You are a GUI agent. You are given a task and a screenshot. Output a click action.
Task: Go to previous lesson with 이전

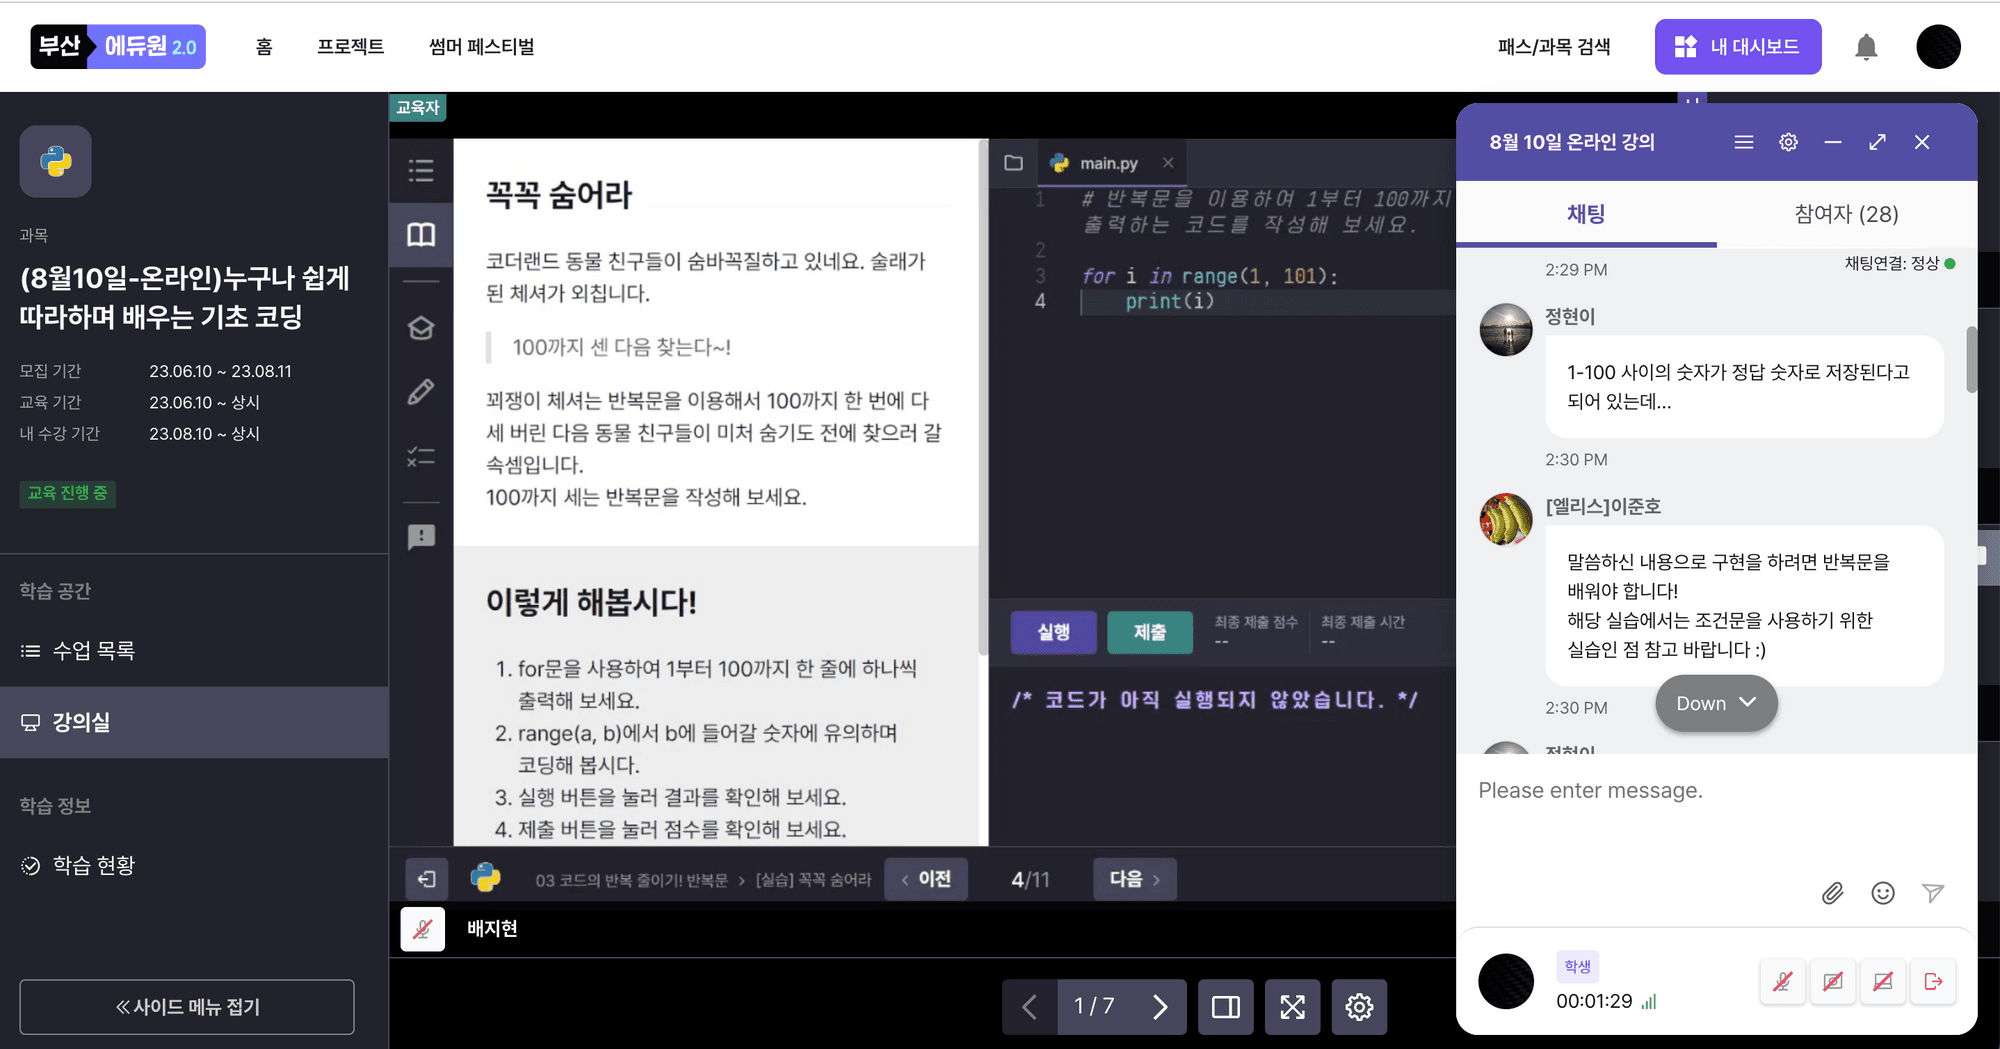point(926,879)
